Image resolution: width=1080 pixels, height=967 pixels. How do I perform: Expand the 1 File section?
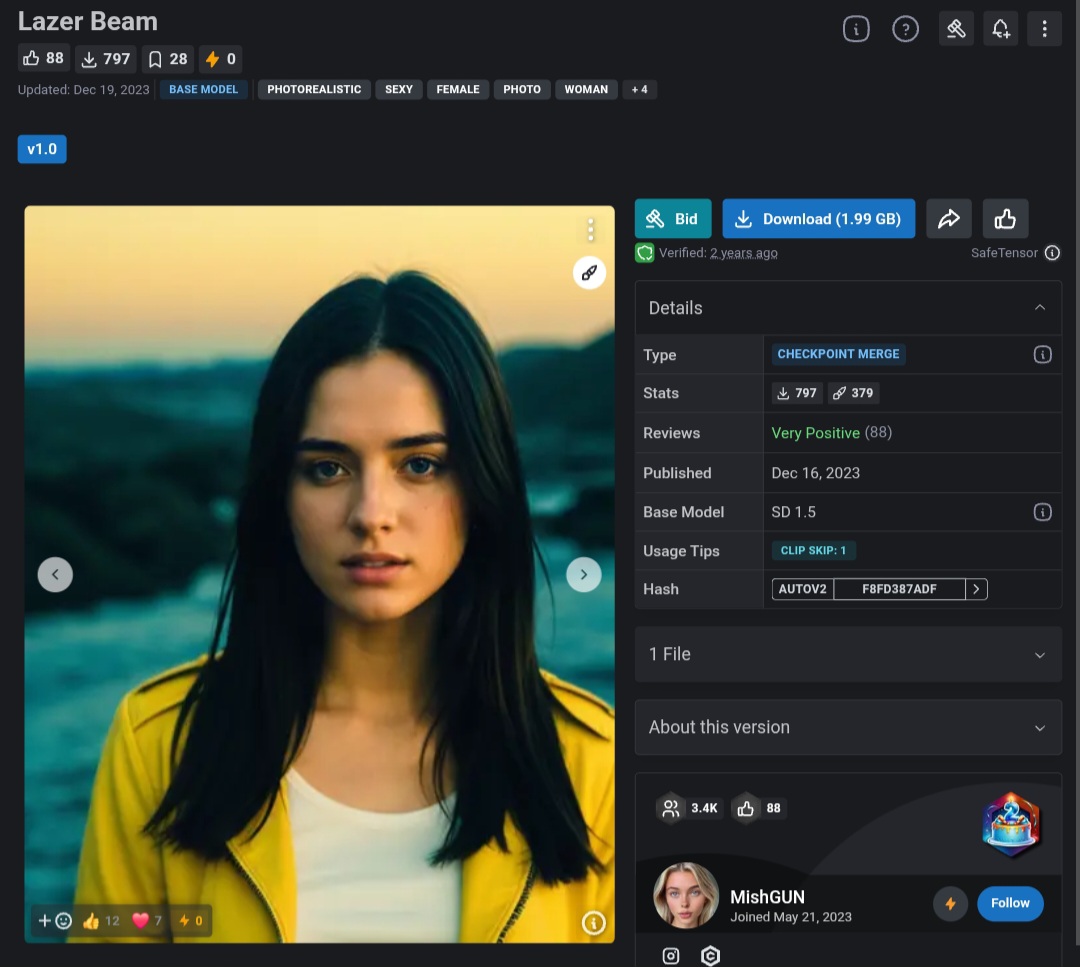tap(848, 654)
